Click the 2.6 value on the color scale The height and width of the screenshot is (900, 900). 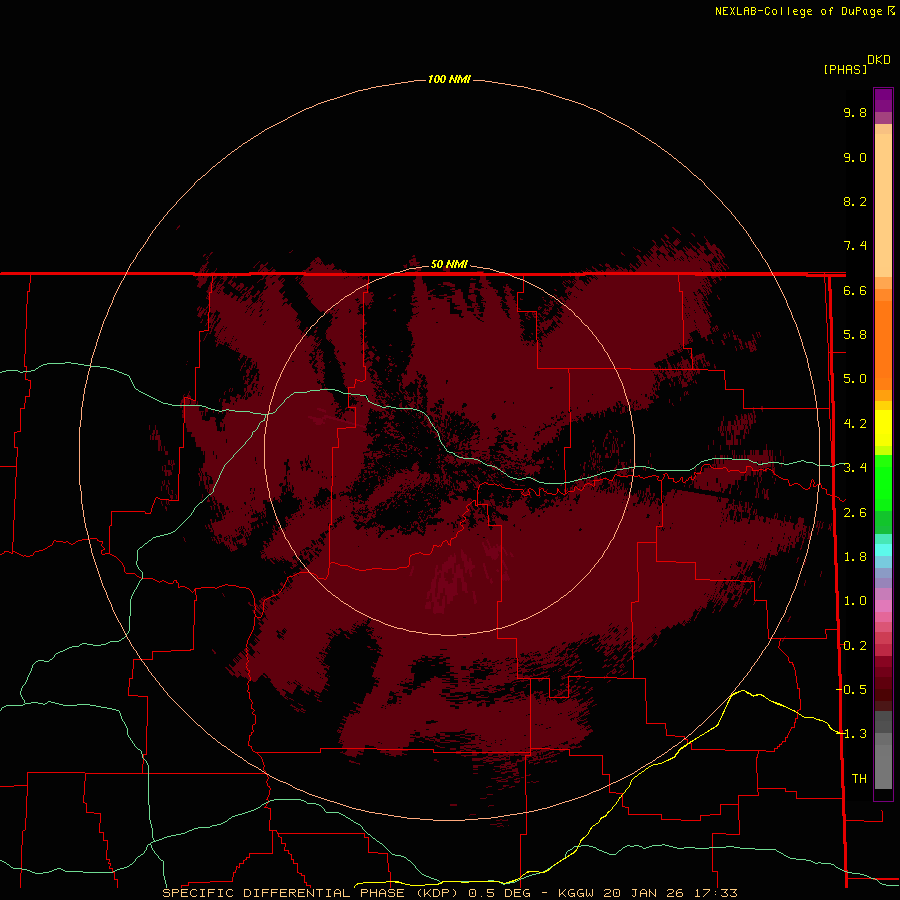pyautogui.click(x=855, y=513)
